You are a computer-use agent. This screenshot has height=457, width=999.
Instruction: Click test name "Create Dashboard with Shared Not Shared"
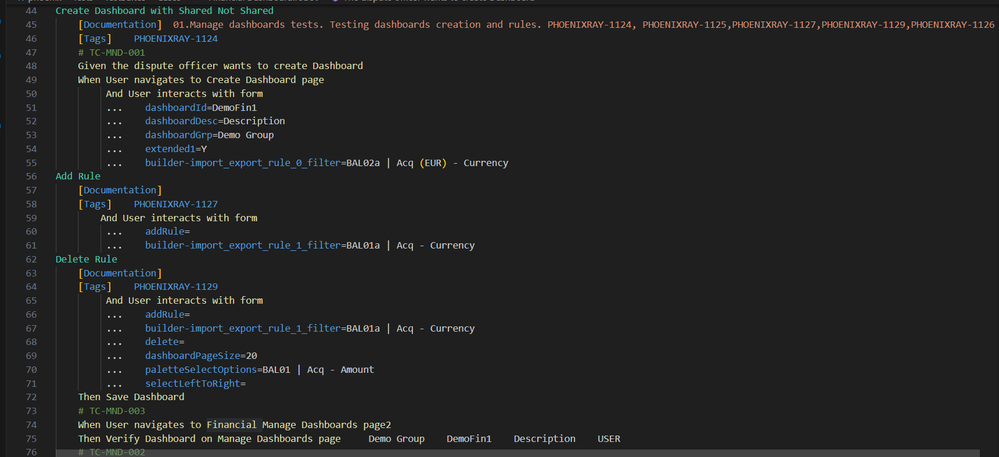click(164, 11)
